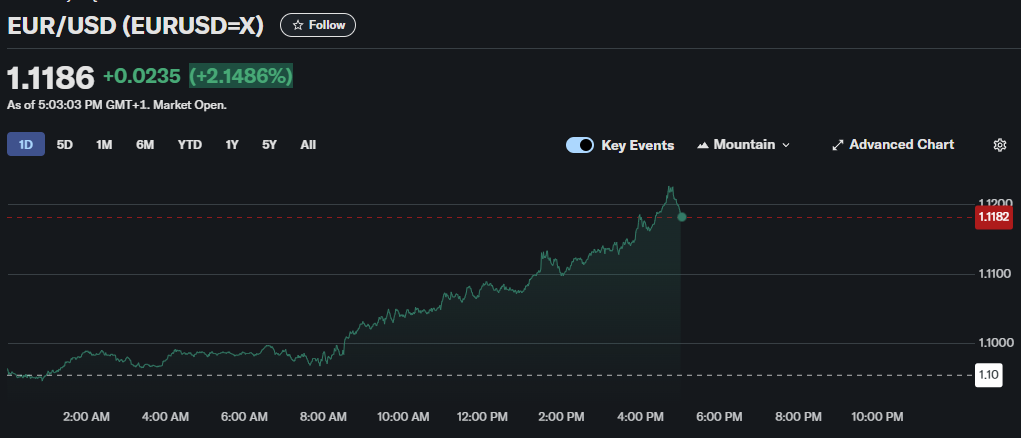Click the 2:00 AM axis label
Viewport: 1021px width, 438px height.
[86, 417]
